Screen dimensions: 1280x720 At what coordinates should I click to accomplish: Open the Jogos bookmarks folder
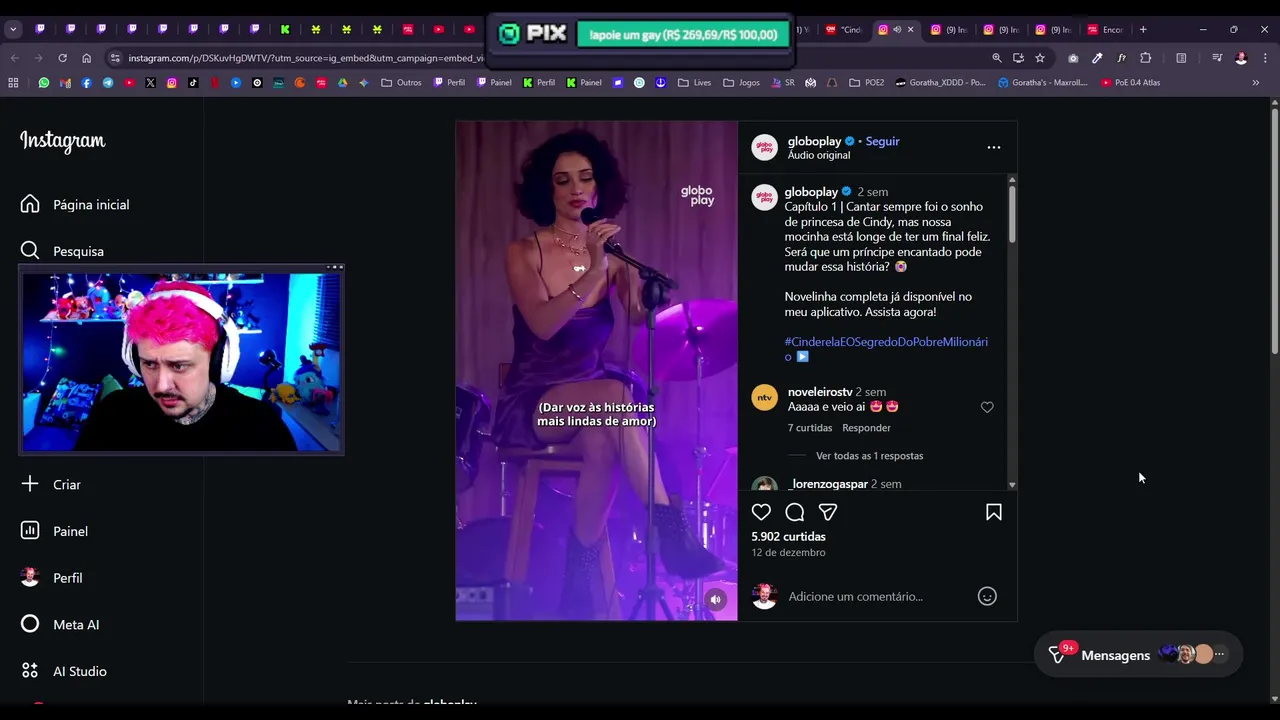pos(741,82)
